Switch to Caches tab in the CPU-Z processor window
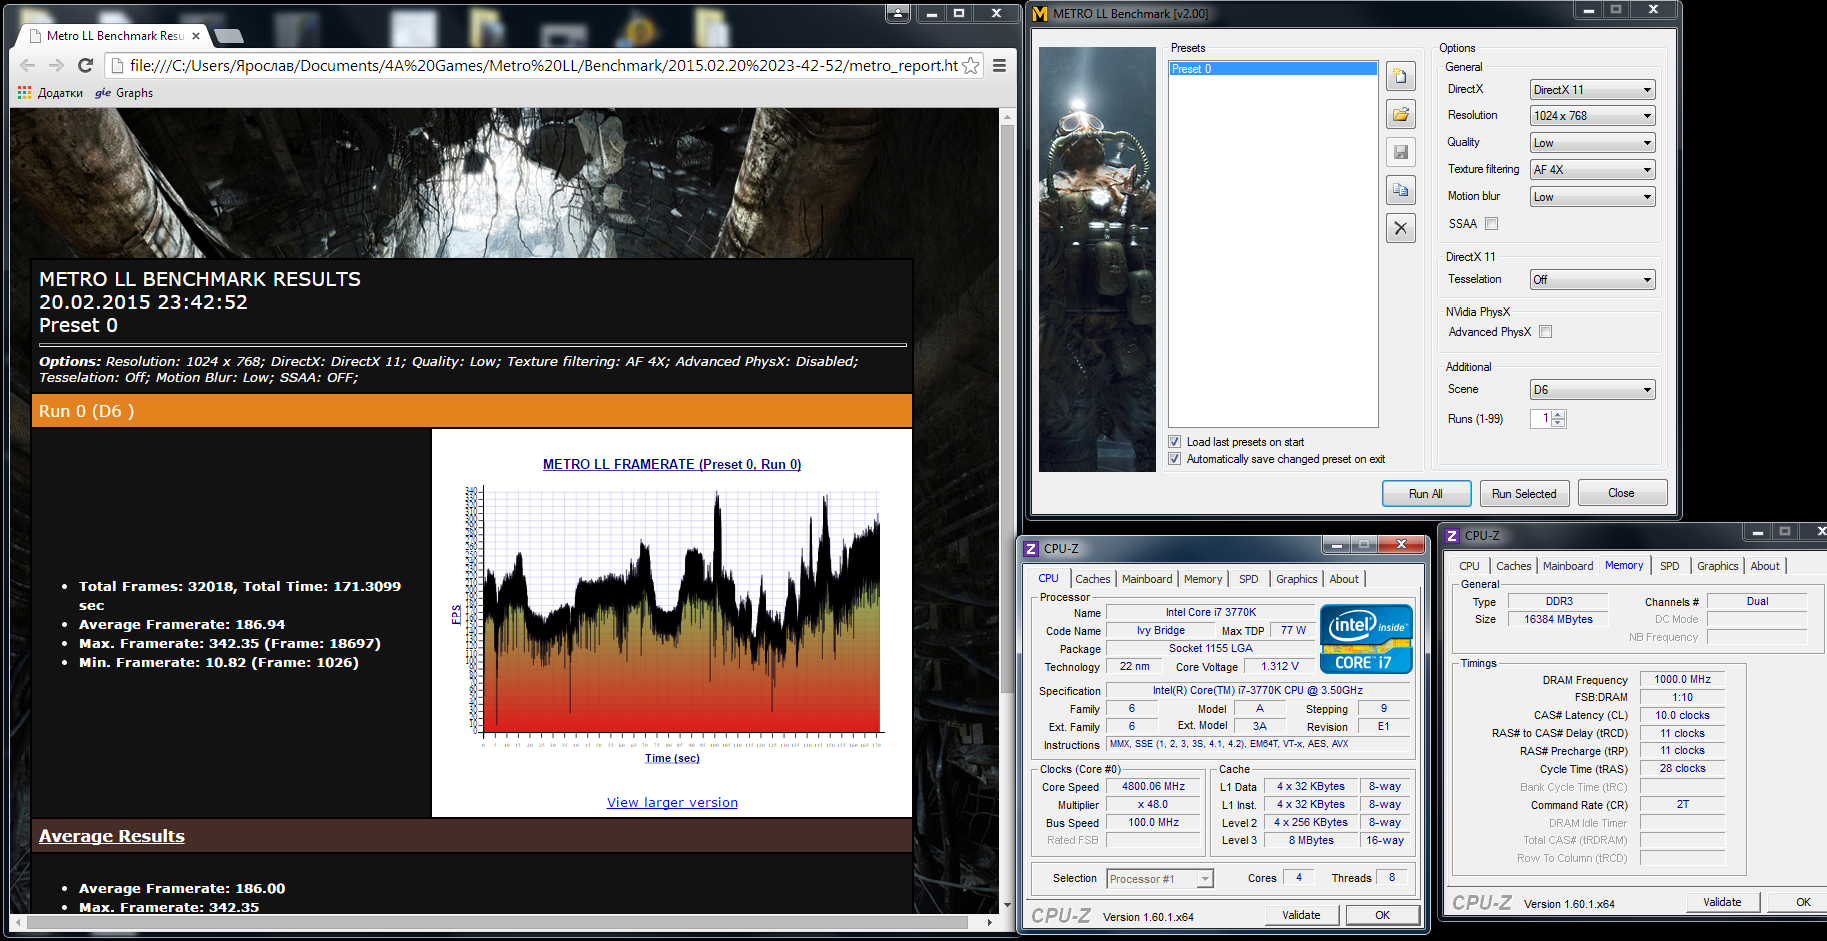Image resolution: width=1827 pixels, height=941 pixels. pos(1092,579)
